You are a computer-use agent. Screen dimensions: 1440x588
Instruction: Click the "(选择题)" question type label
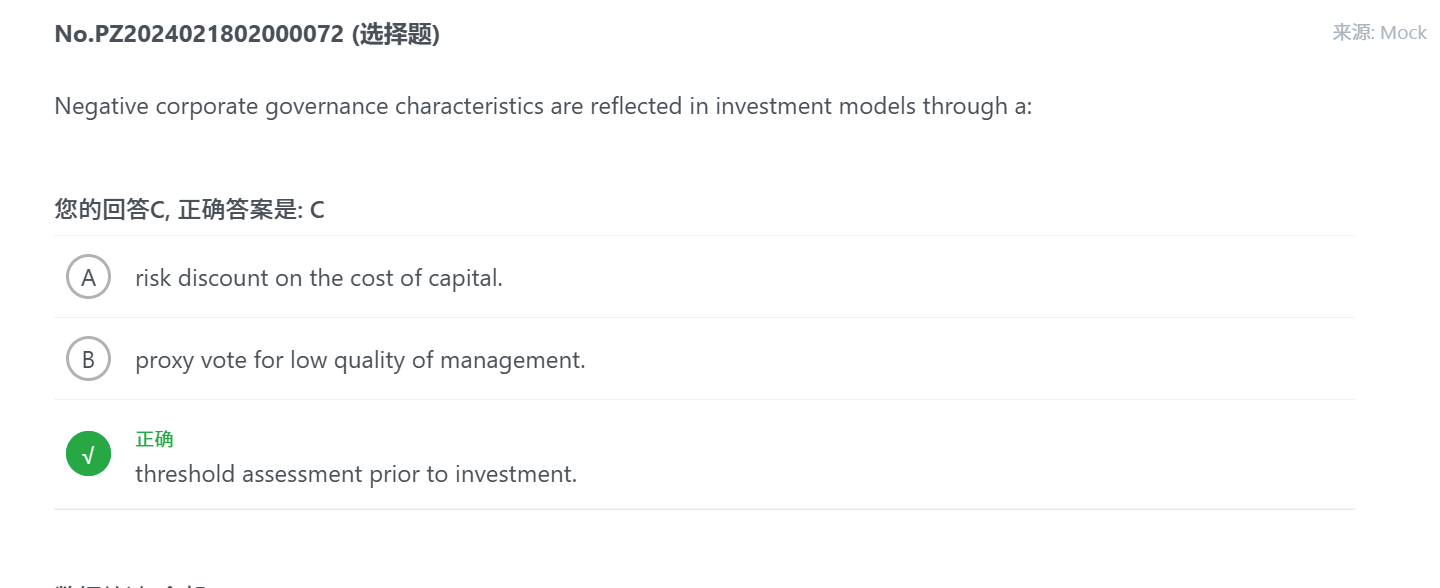(x=396, y=34)
